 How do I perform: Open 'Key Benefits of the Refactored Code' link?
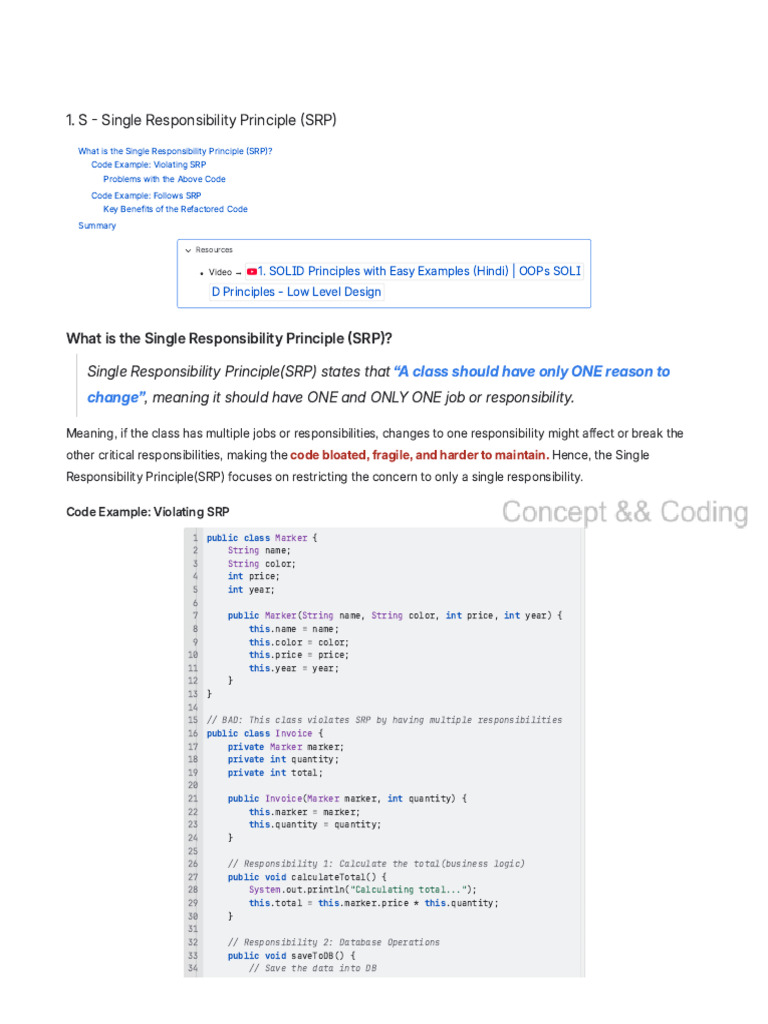(175, 209)
